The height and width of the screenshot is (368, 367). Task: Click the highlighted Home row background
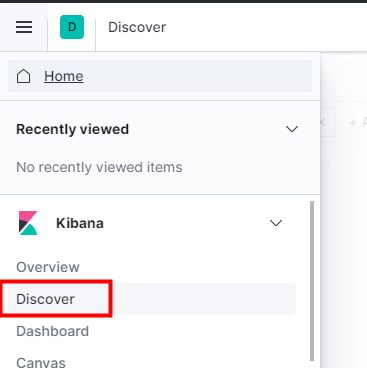160,76
